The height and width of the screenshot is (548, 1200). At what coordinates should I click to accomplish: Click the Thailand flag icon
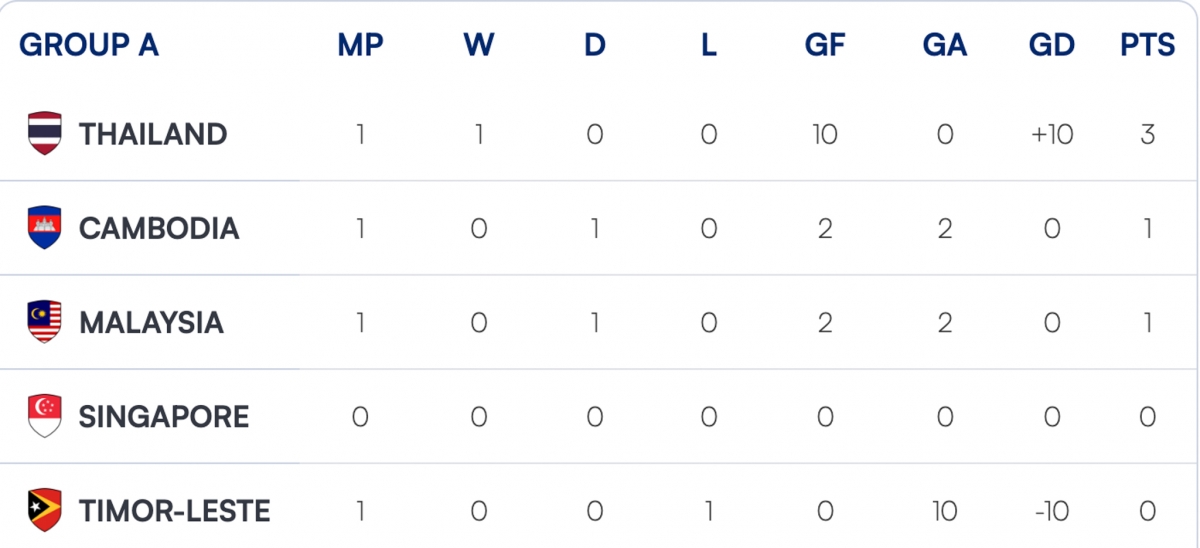pyautogui.click(x=45, y=134)
